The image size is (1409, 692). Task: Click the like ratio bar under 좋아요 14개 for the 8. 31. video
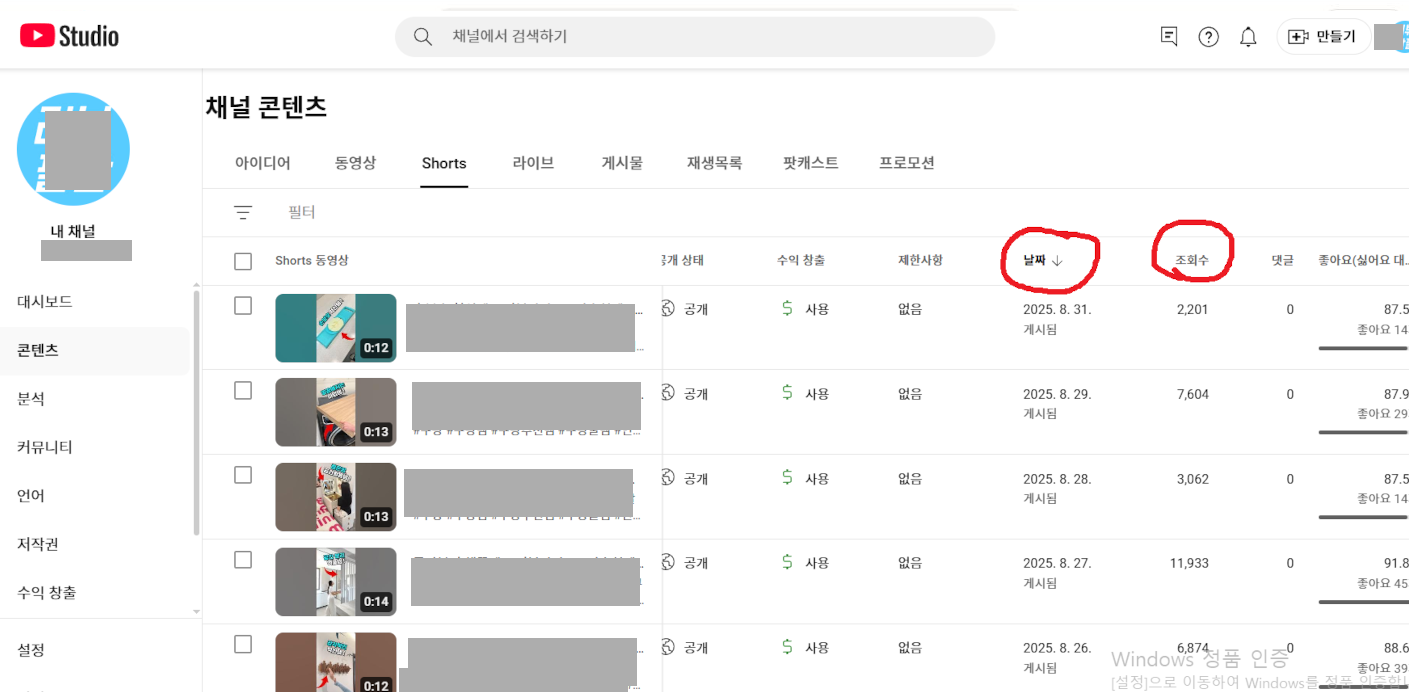pyautogui.click(x=1363, y=348)
